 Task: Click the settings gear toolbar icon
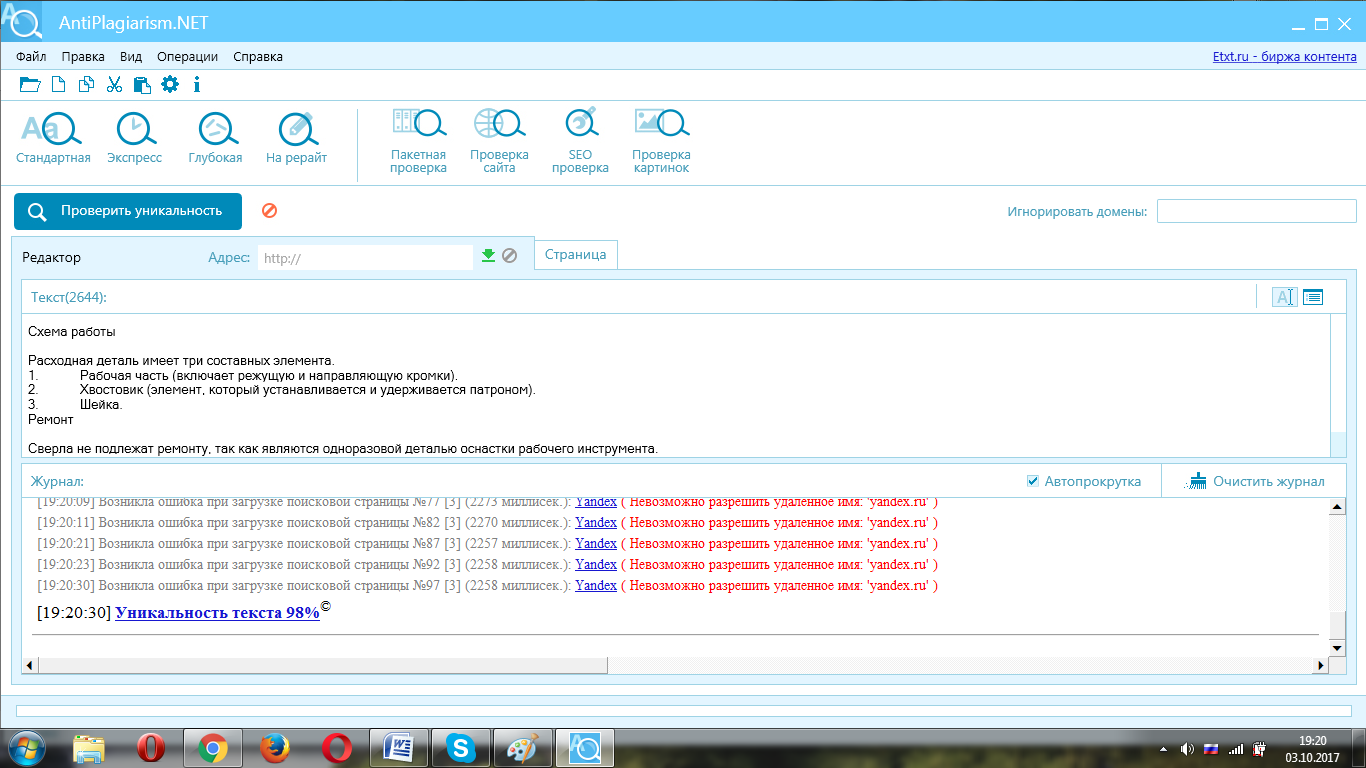(170, 85)
